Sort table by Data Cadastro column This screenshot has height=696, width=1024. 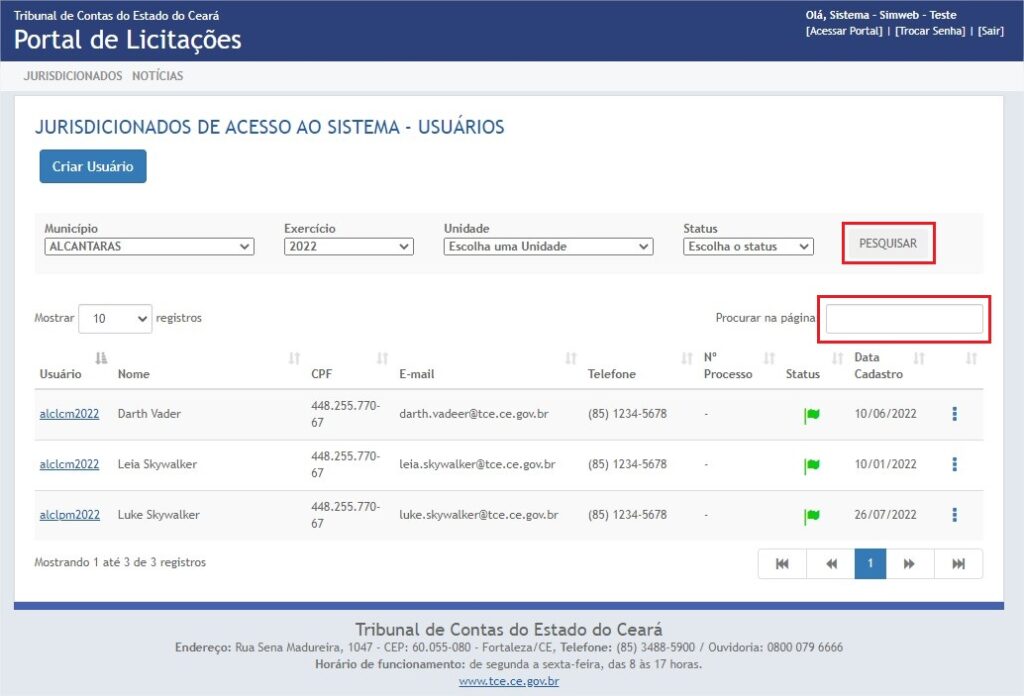tap(878, 366)
